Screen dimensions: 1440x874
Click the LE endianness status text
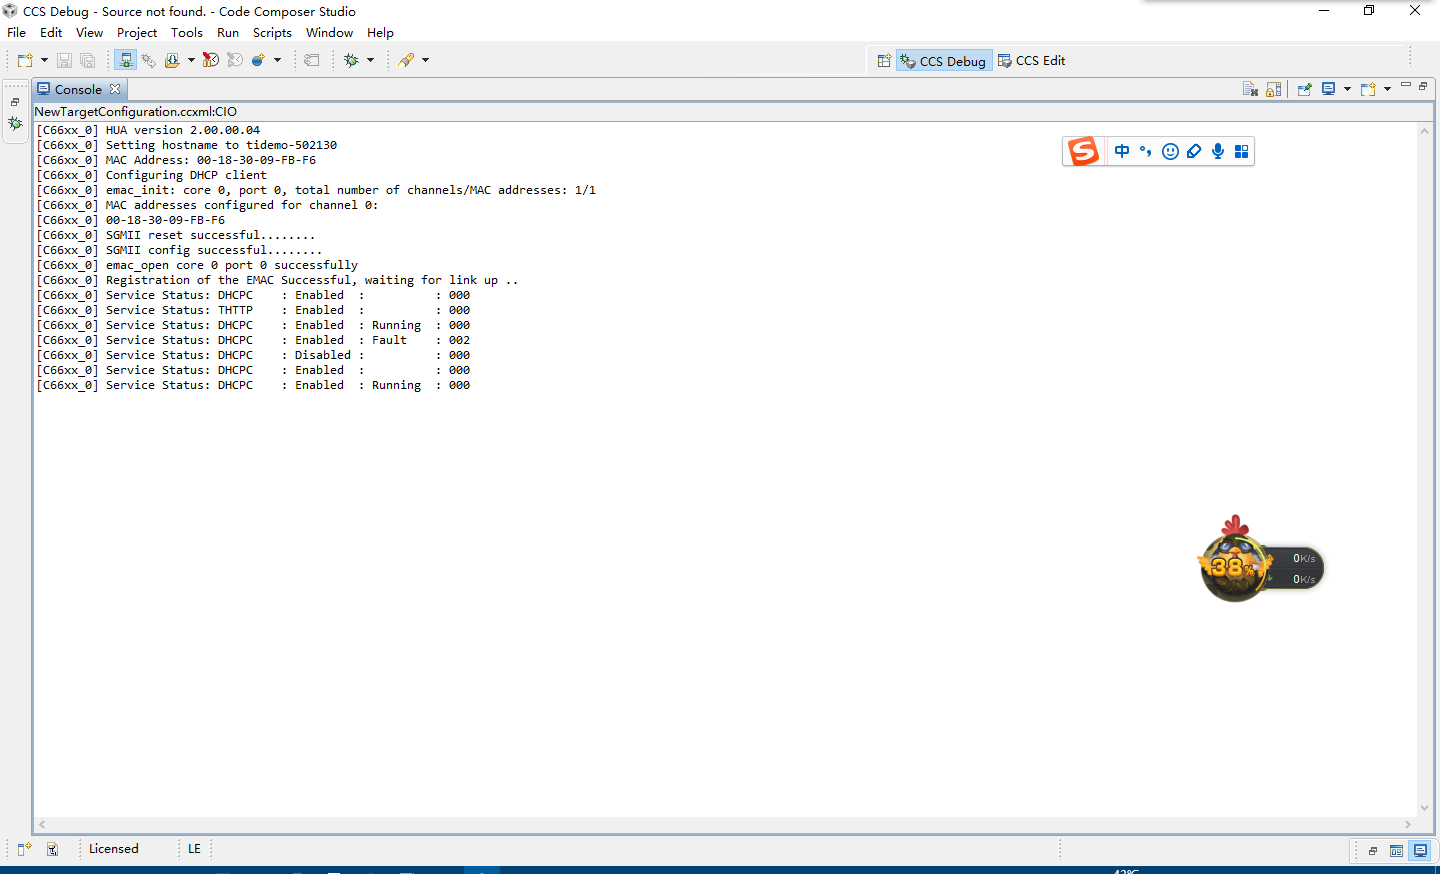(x=194, y=849)
